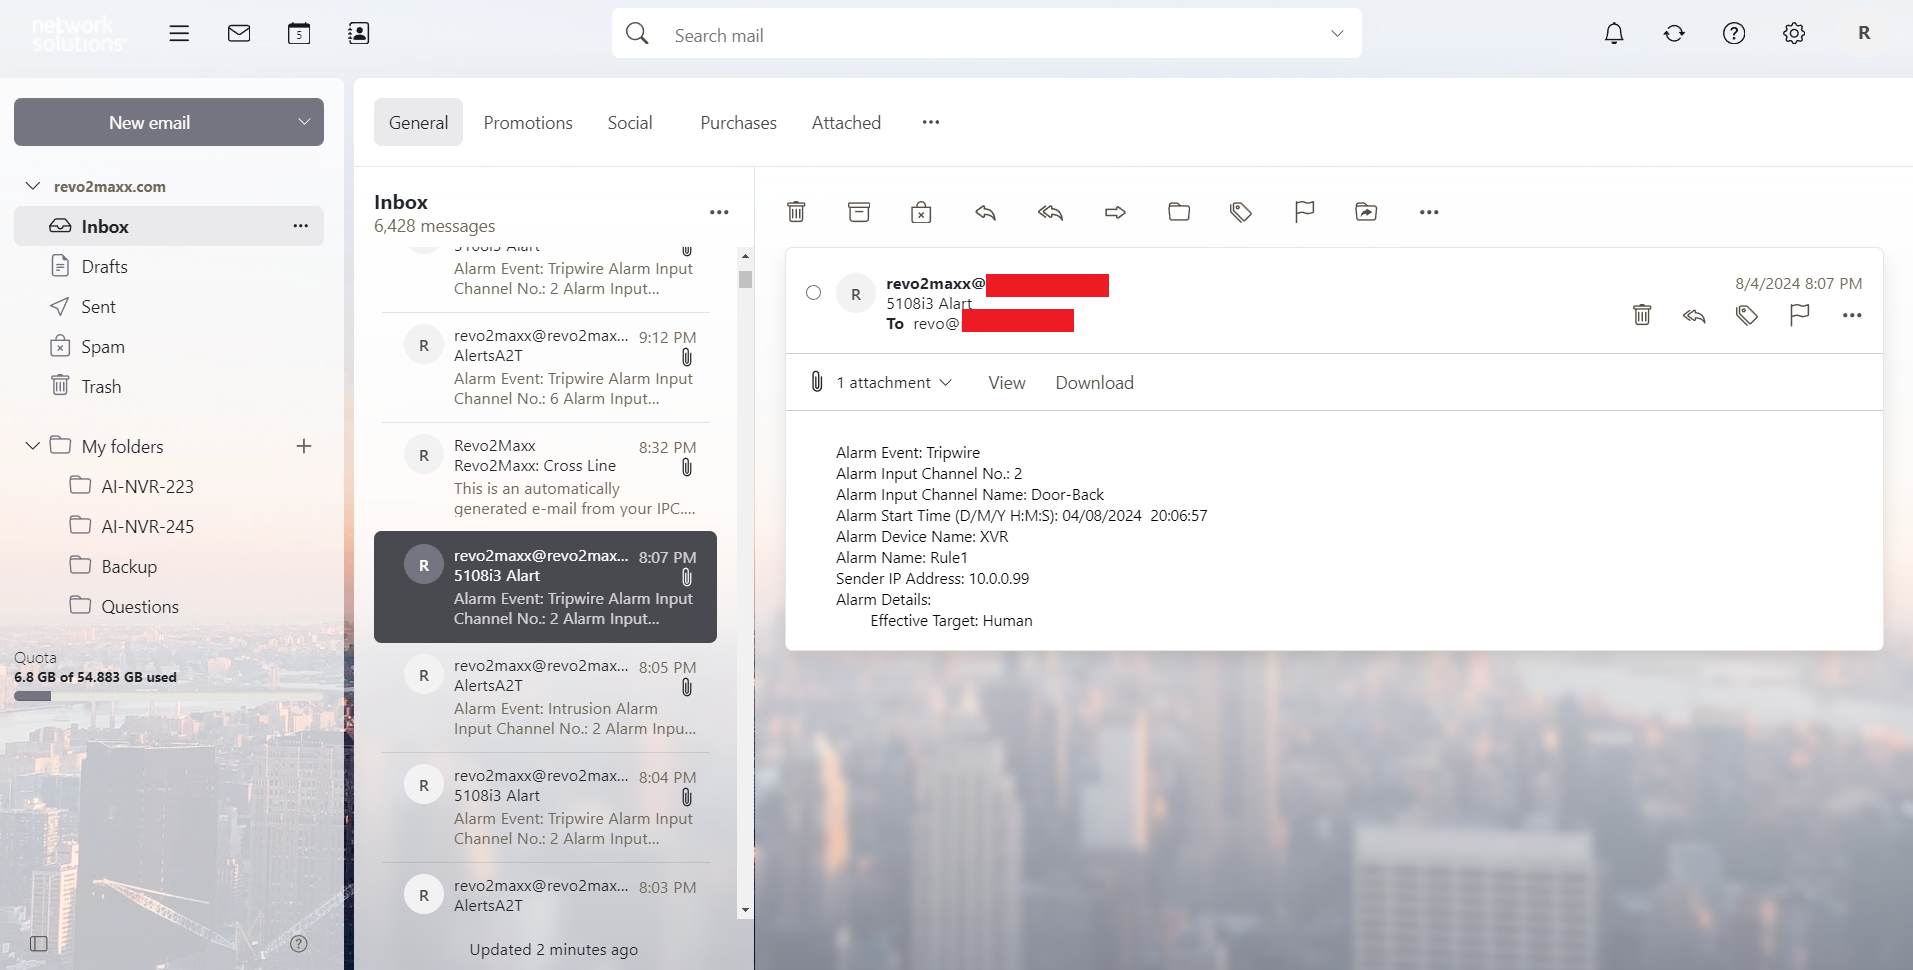
Task: Click the storage quota progress bar
Action: (x=169, y=696)
